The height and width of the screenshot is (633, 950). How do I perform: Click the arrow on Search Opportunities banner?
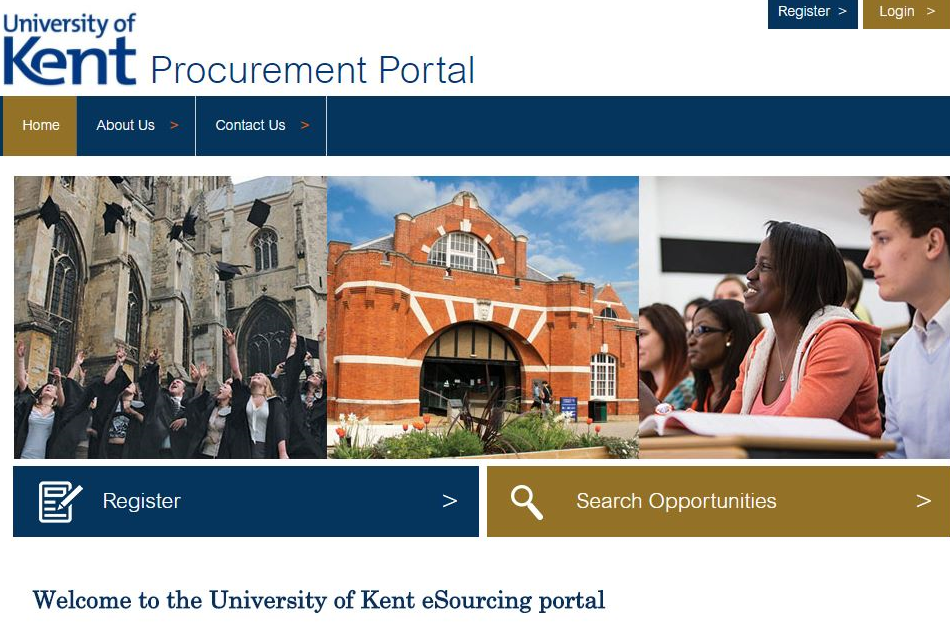[923, 501]
